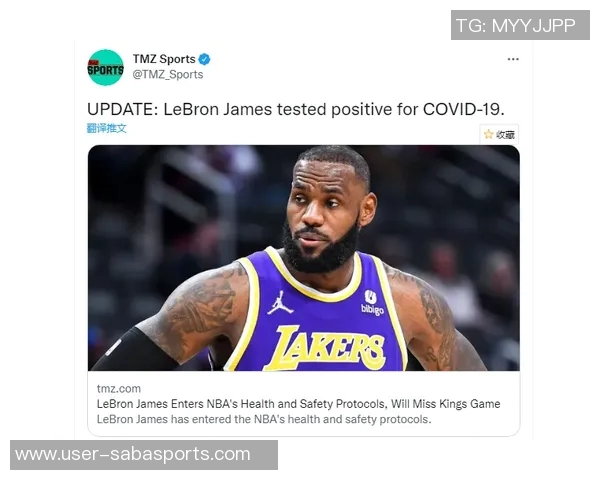Image resolution: width=600 pixels, height=480 pixels.
Task: Click the Lakers jersey logo in the photo
Action: [324, 348]
